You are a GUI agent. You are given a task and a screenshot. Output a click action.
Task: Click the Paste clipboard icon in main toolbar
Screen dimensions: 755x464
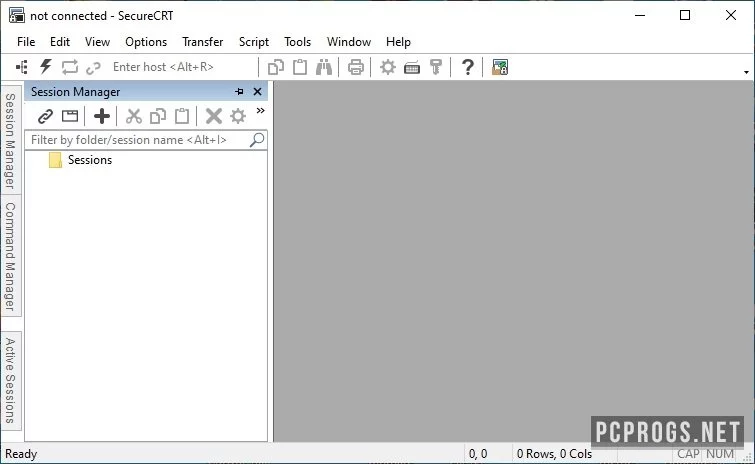300,67
